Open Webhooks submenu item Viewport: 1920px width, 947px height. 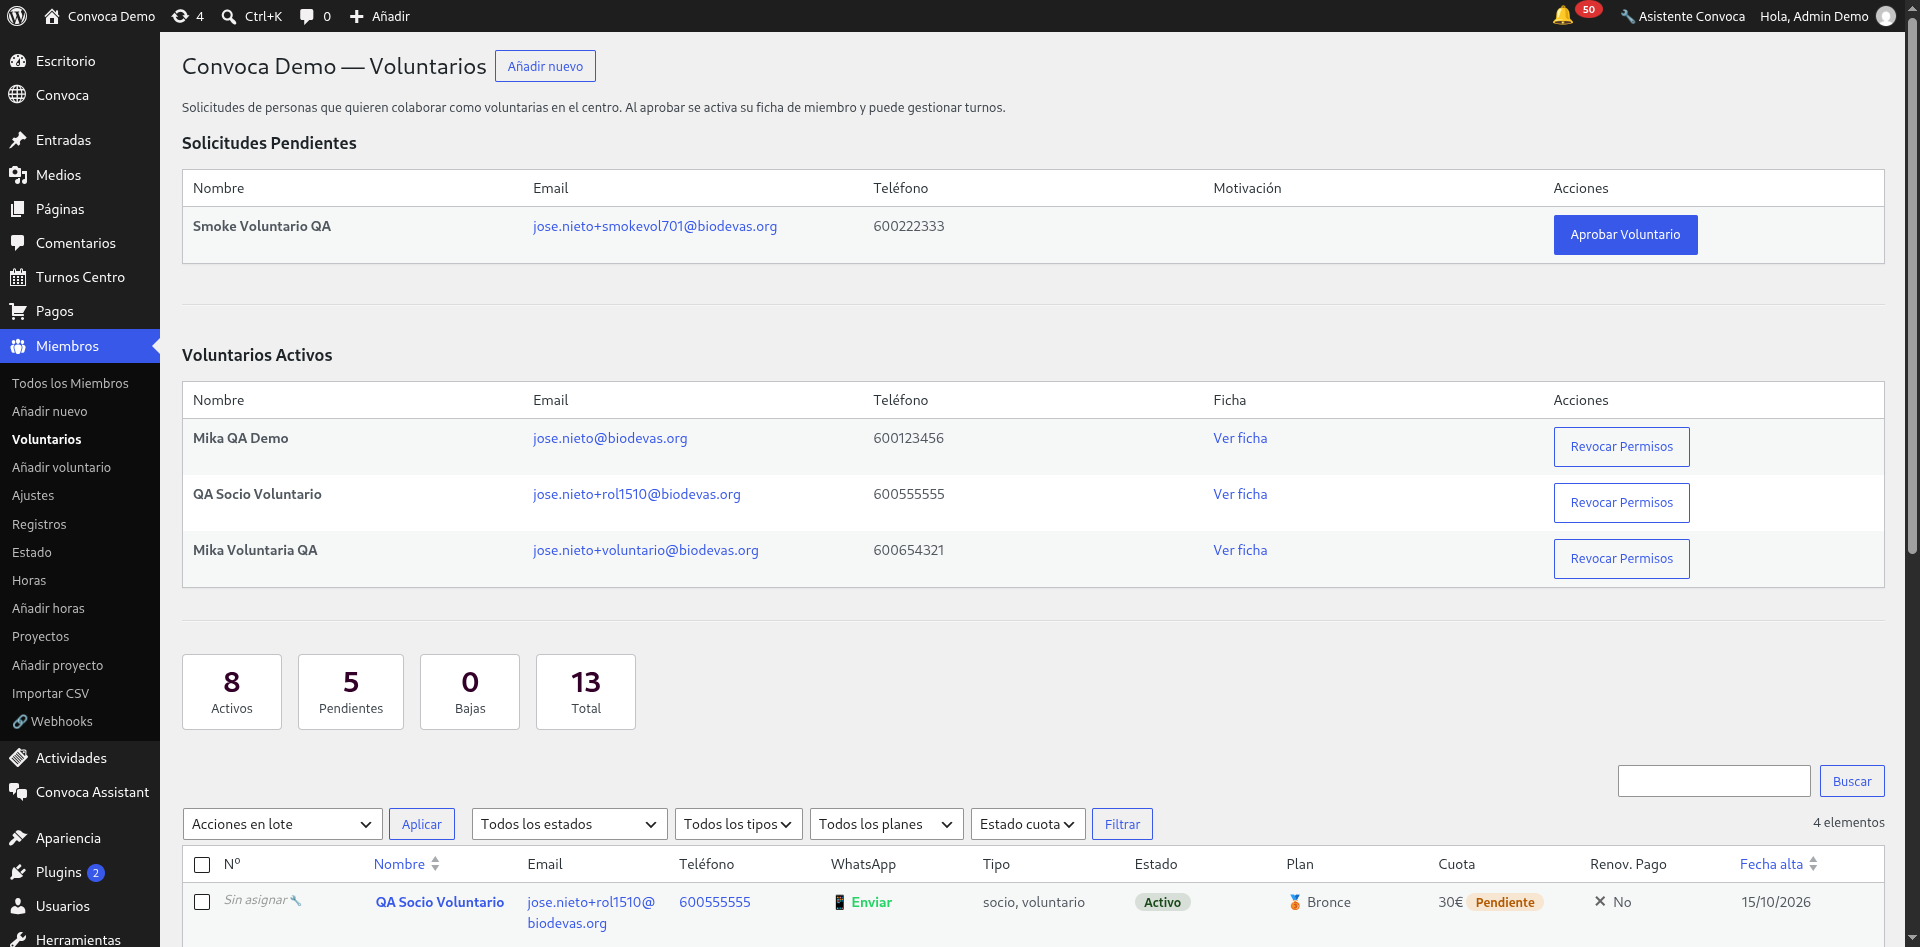[52, 721]
